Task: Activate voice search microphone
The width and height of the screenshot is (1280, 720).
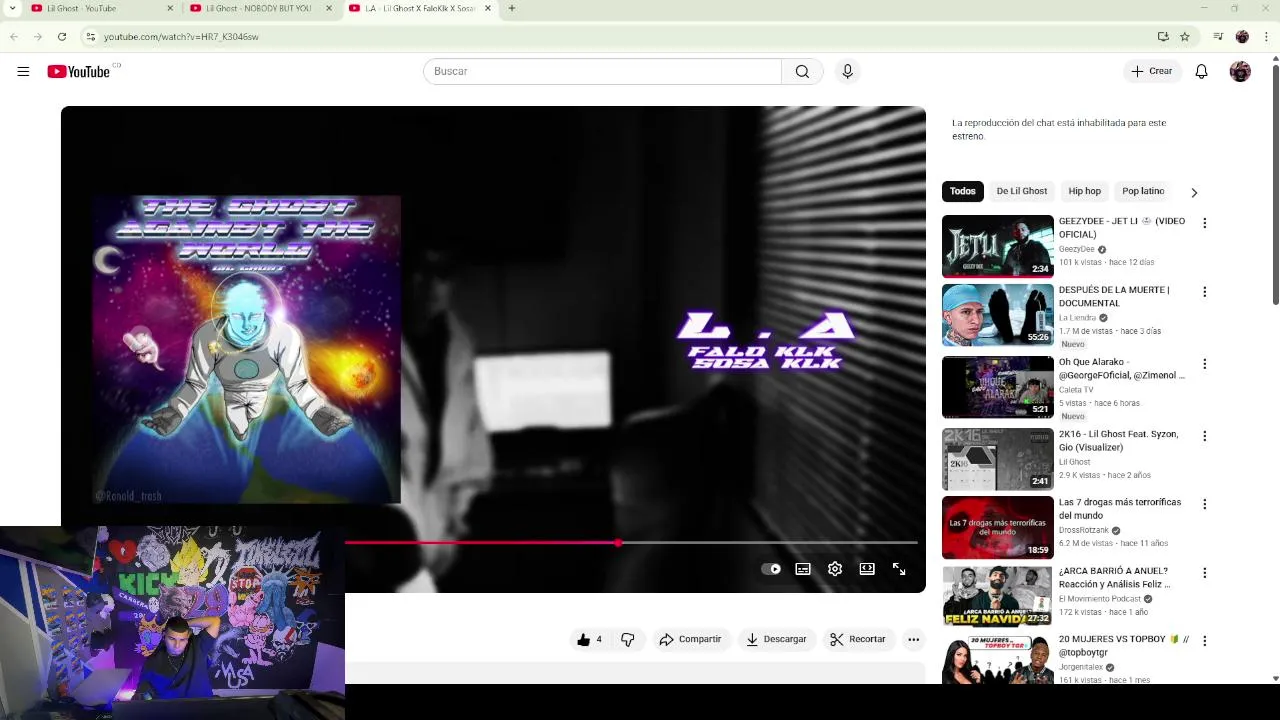Action: coord(847,71)
